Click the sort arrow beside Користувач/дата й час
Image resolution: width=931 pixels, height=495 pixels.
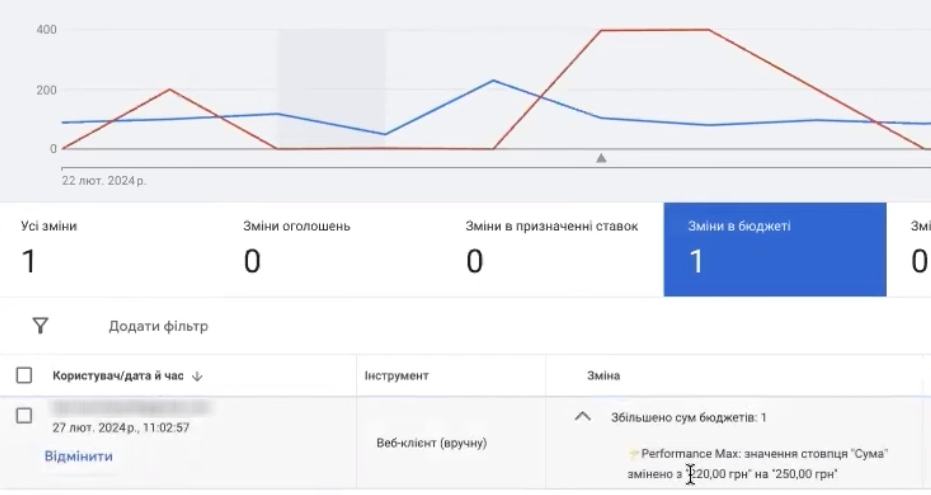coord(197,376)
